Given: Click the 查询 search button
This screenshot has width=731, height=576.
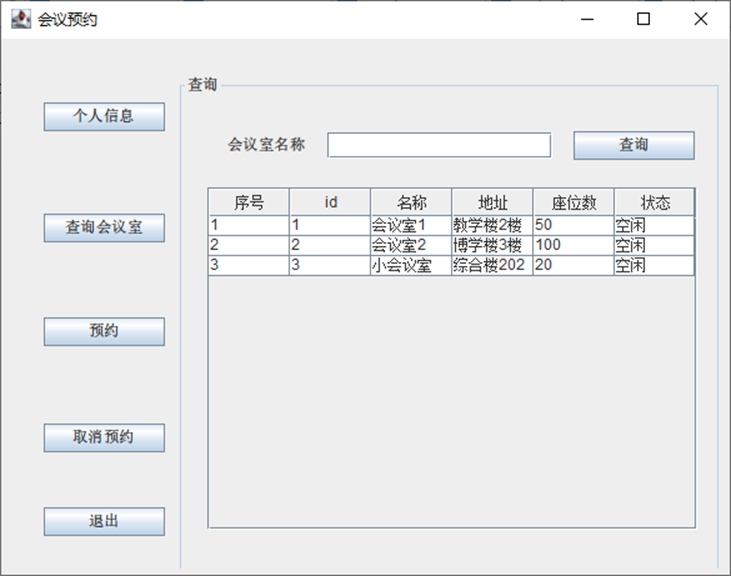Looking at the screenshot, I should 634,145.
